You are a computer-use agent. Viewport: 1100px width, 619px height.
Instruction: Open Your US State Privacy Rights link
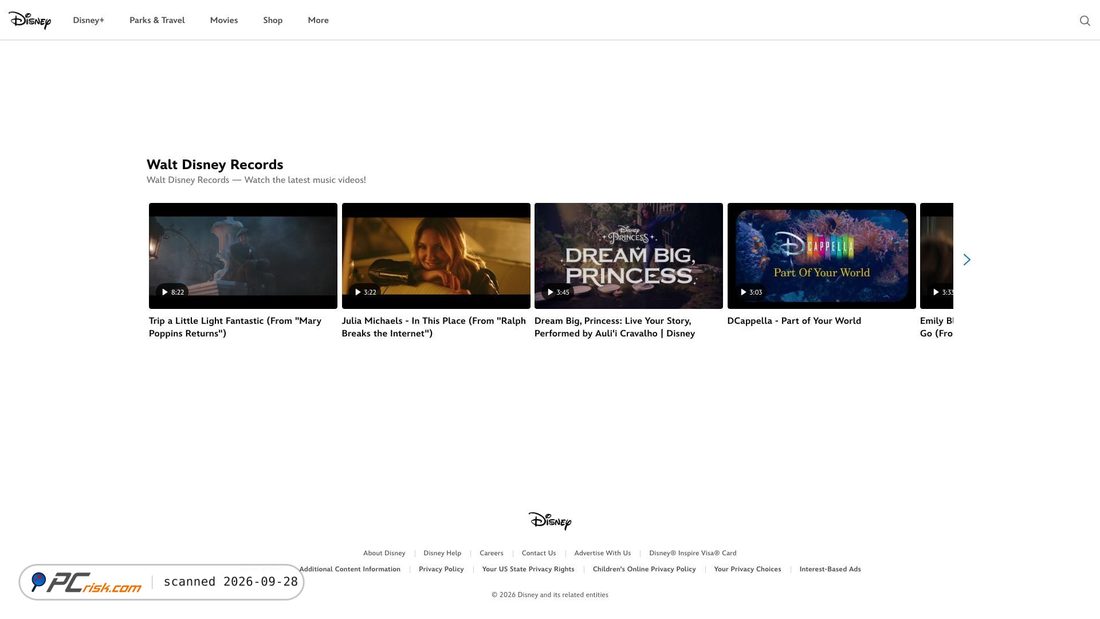click(x=528, y=569)
